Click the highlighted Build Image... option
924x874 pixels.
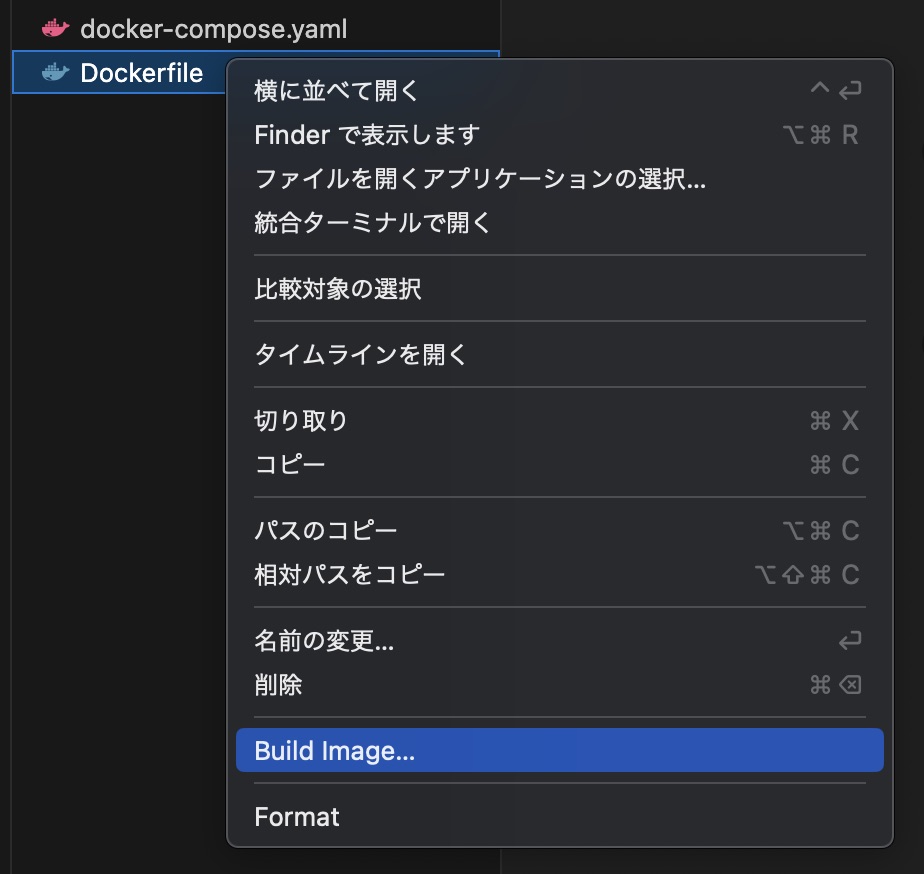[335, 751]
